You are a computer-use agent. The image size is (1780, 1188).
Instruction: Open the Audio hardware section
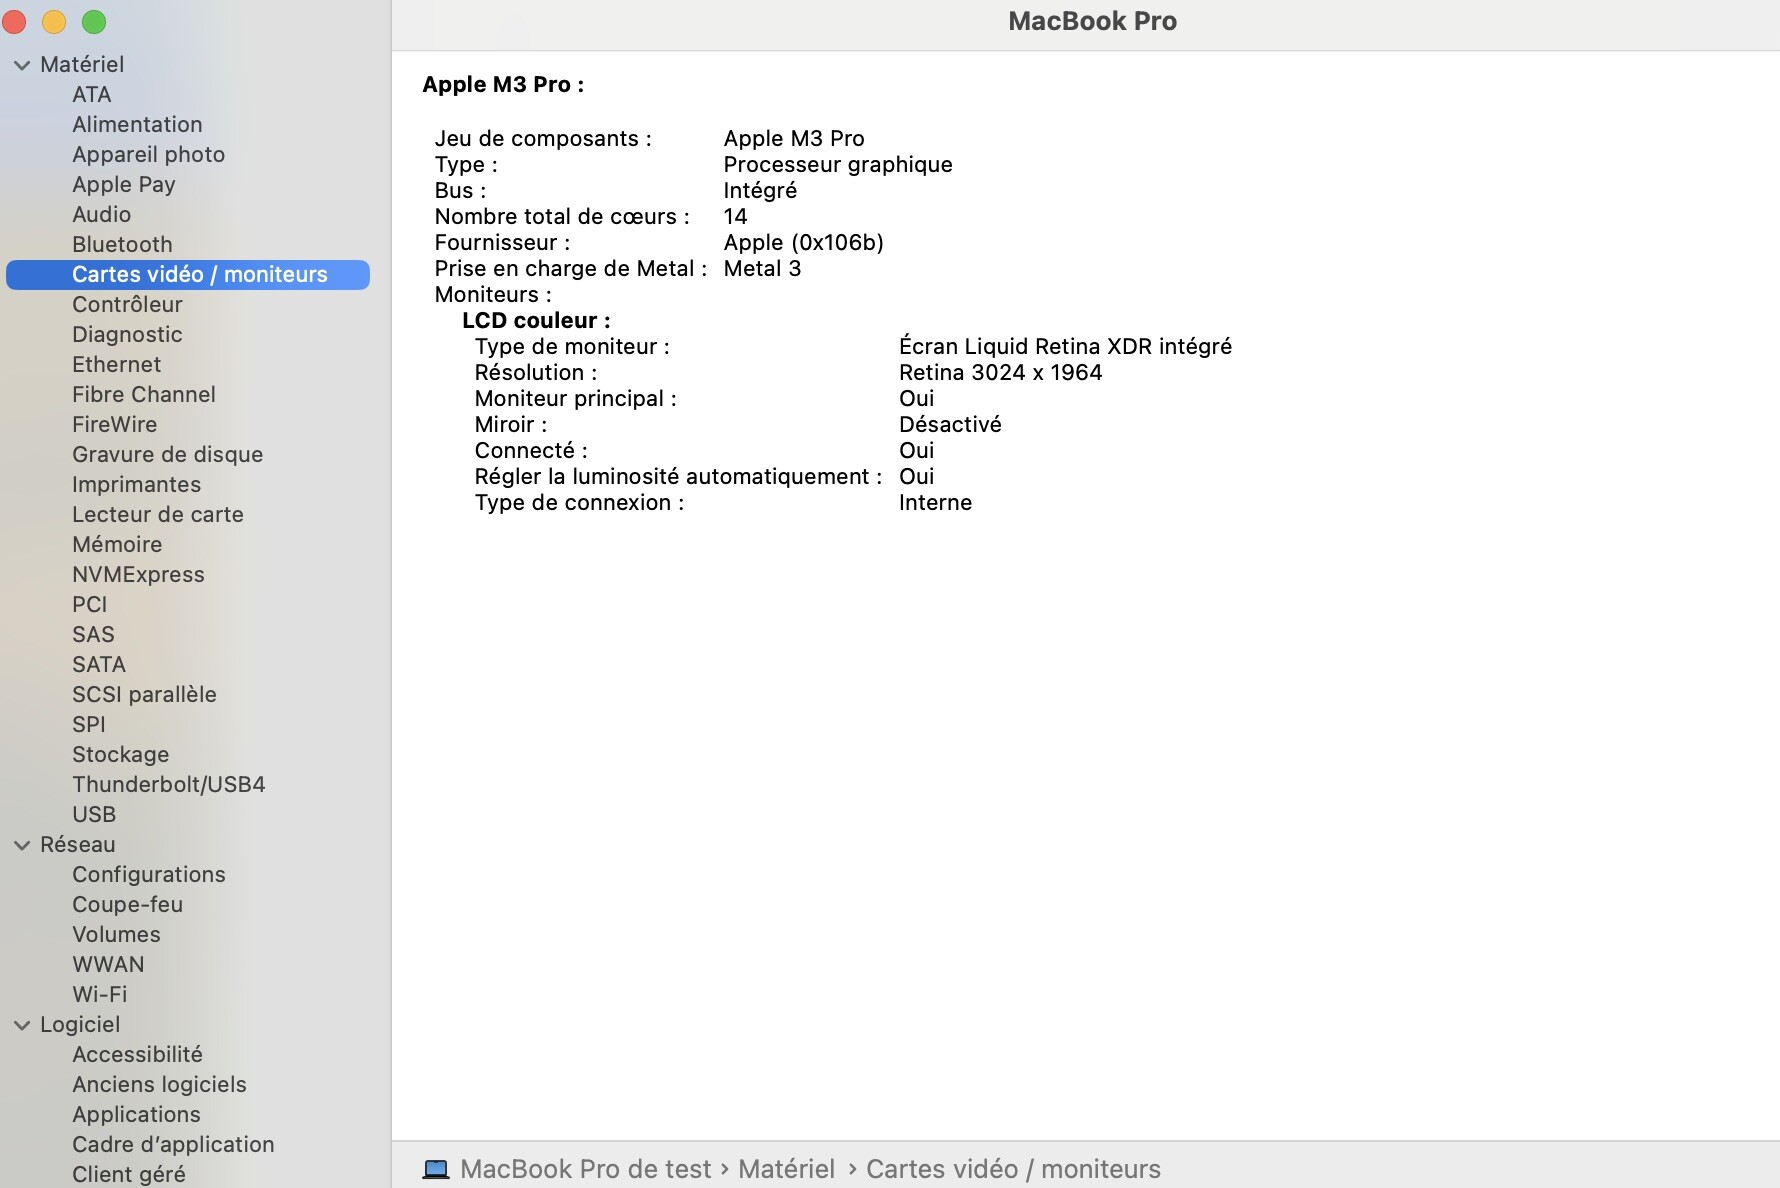coord(101,214)
